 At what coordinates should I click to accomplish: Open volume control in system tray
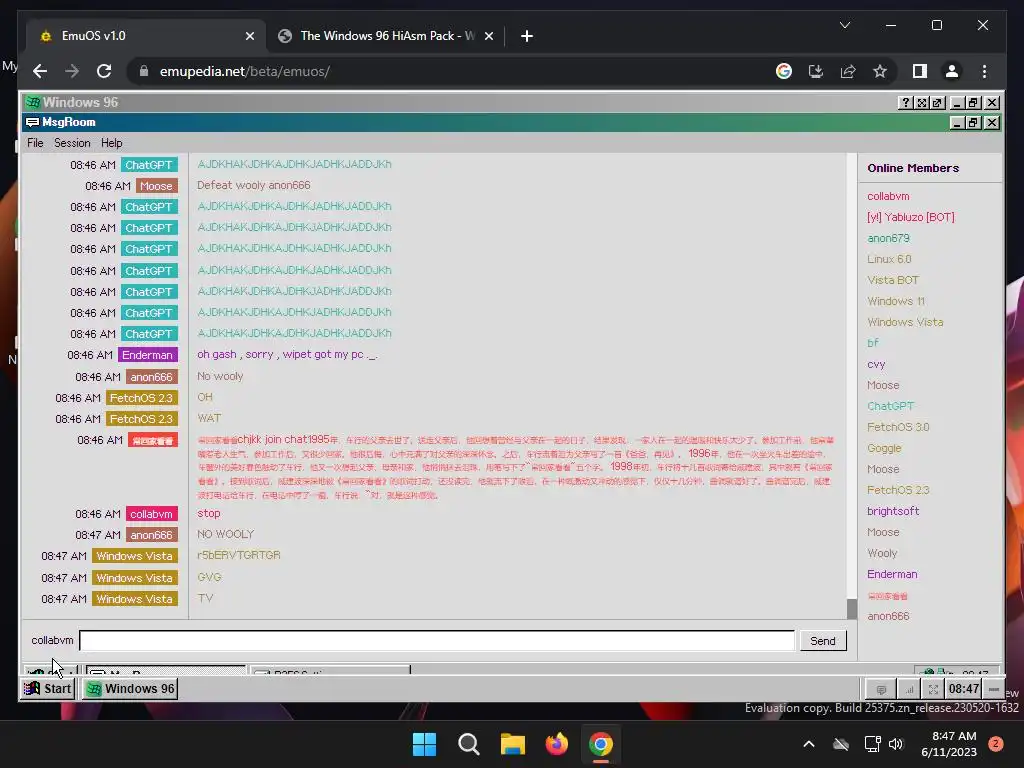[896, 744]
